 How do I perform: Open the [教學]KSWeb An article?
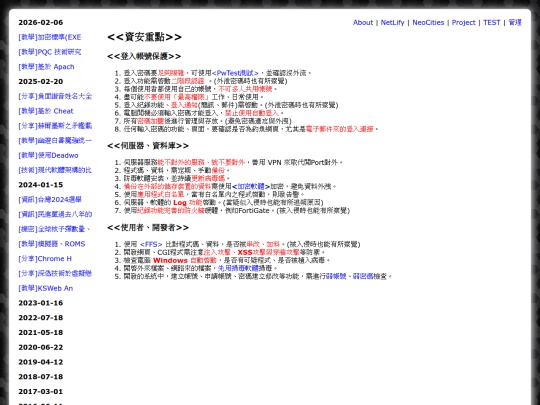(45, 289)
